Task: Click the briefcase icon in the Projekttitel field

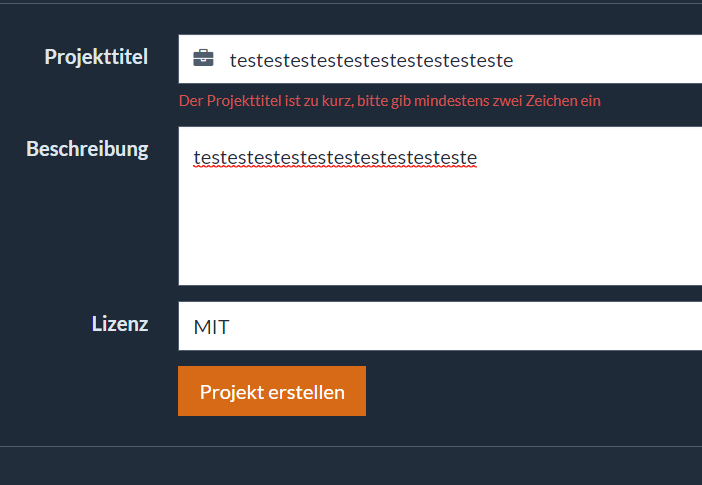Action: 203,59
